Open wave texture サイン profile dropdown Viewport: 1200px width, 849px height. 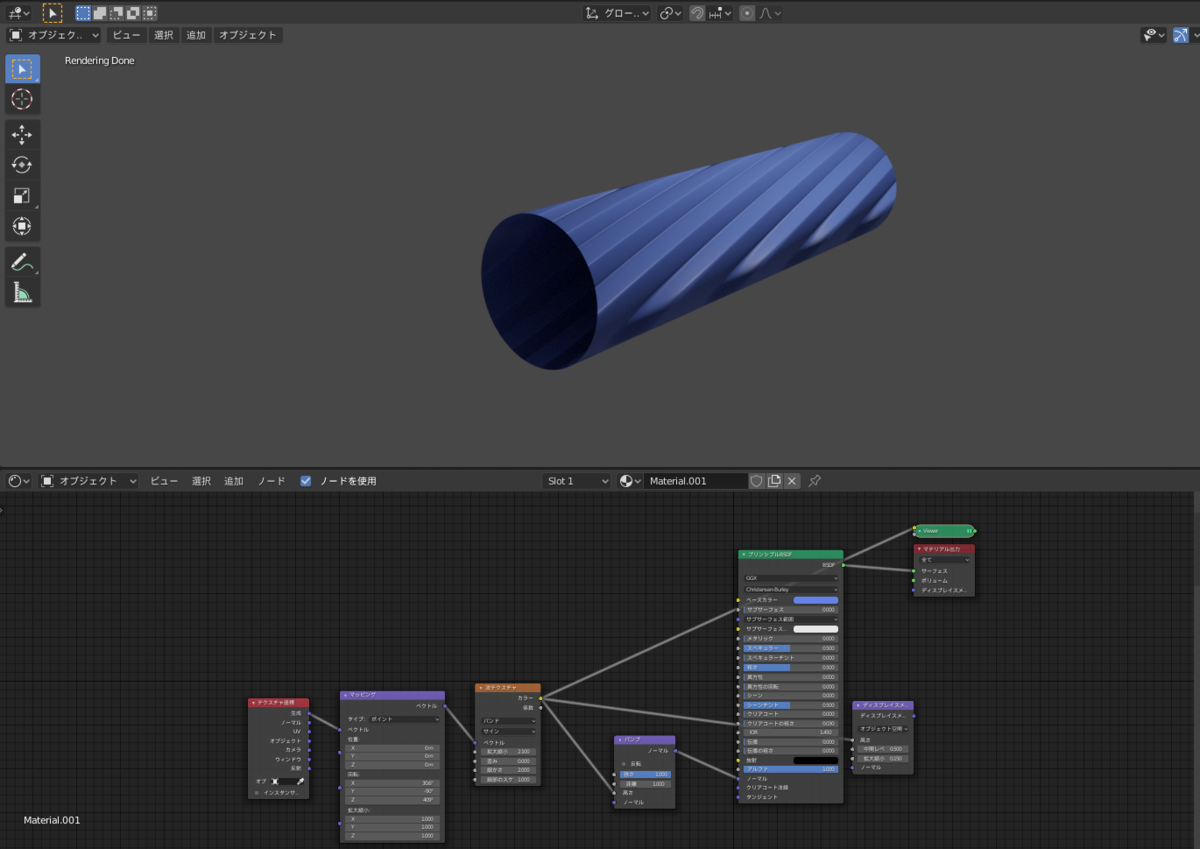pos(508,731)
